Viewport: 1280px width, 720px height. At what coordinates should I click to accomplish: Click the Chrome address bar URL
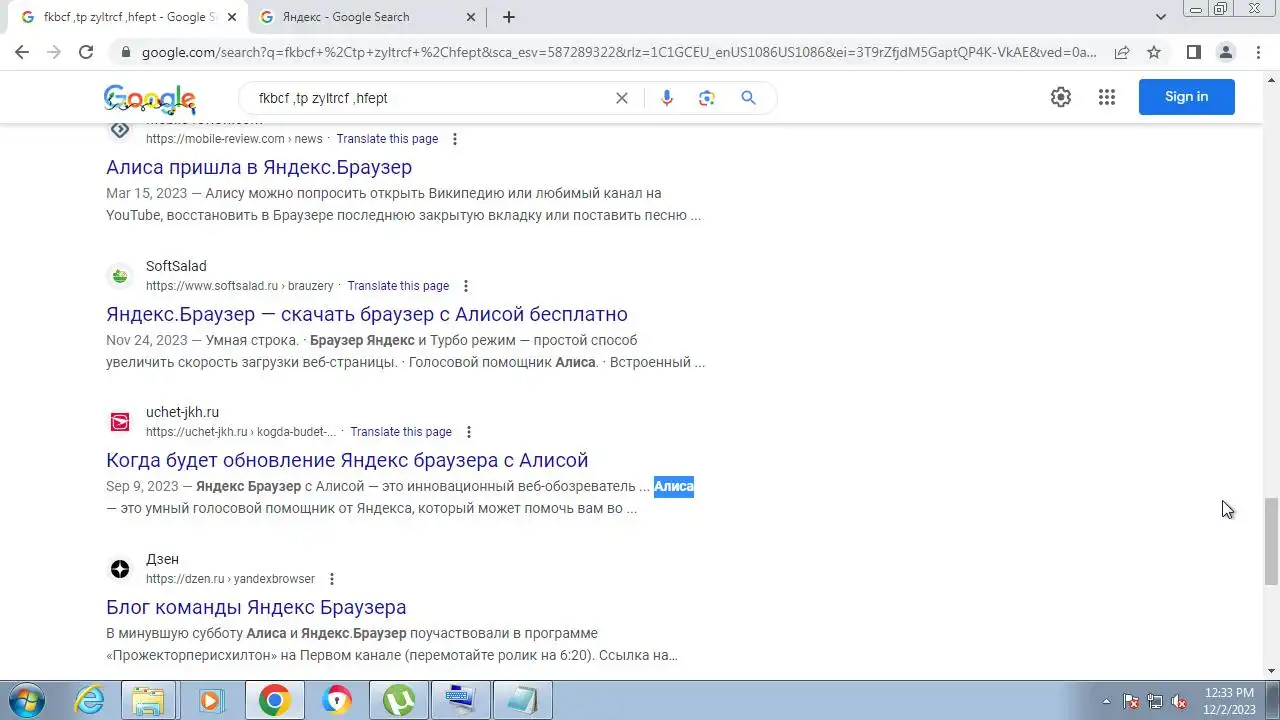pos(619,52)
